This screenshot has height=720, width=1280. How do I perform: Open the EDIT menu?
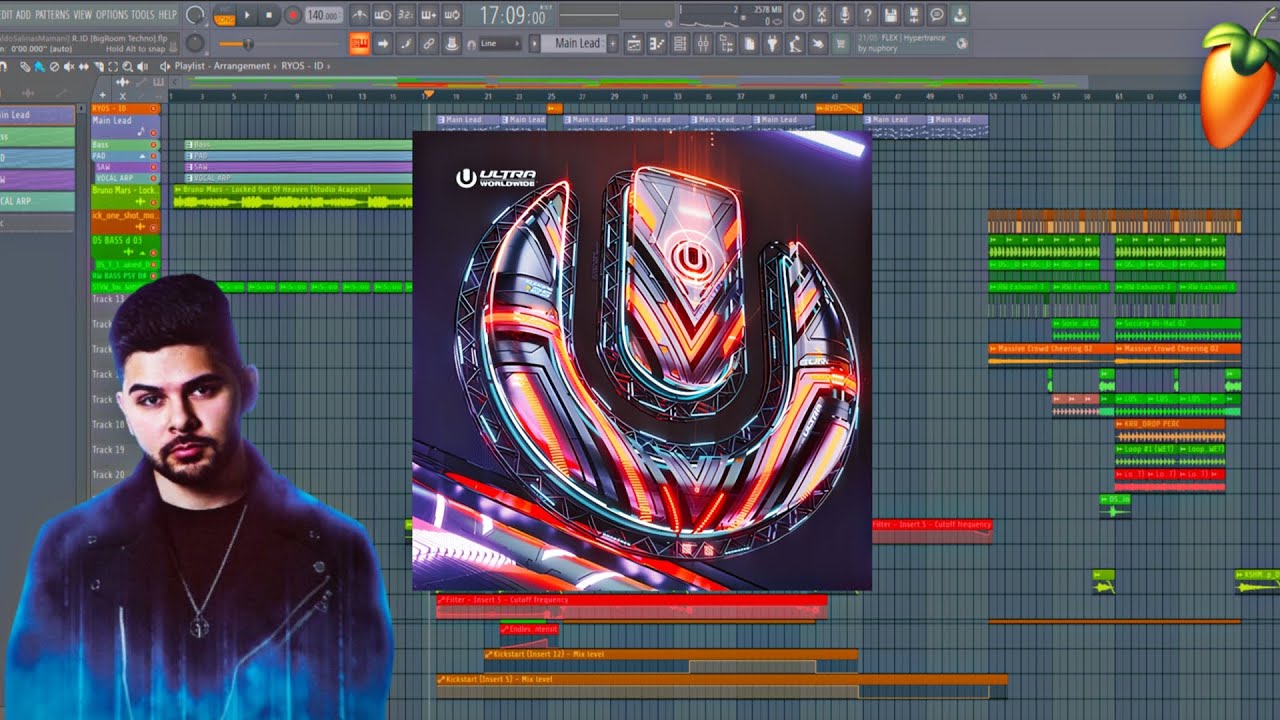[8, 15]
